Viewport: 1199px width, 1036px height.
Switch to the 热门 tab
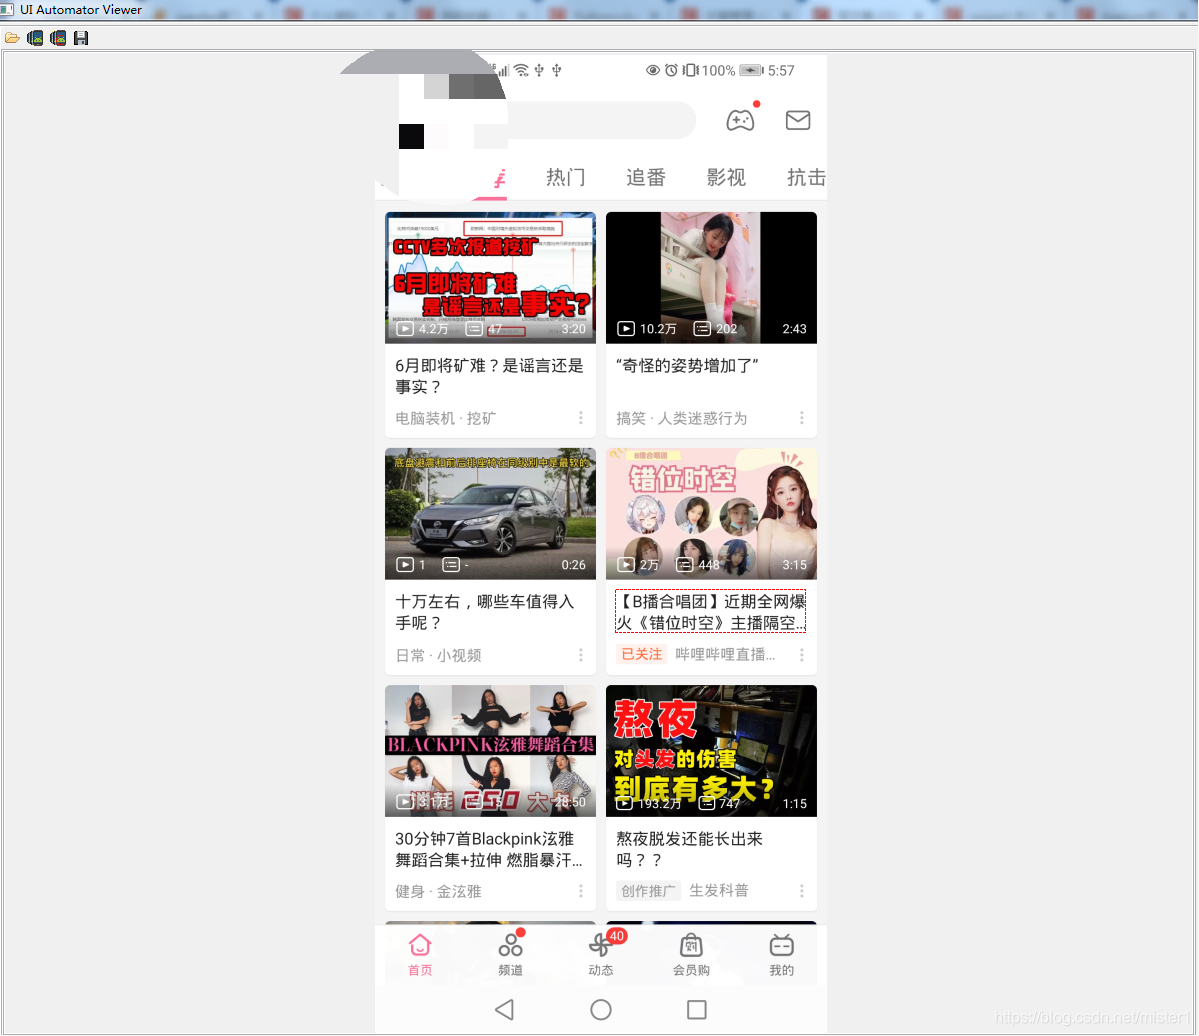(x=565, y=177)
